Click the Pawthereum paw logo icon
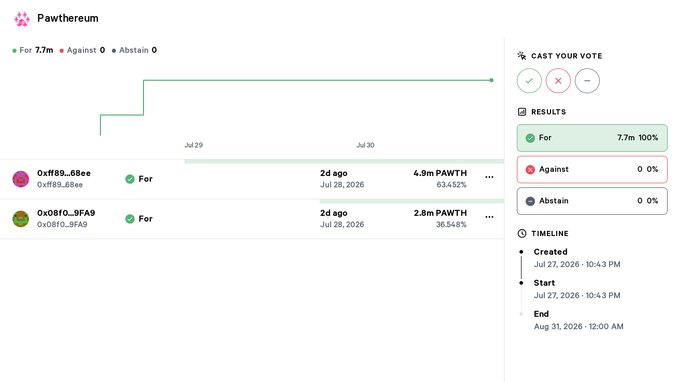This screenshot has height=382, width=680. tap(22, 19)
